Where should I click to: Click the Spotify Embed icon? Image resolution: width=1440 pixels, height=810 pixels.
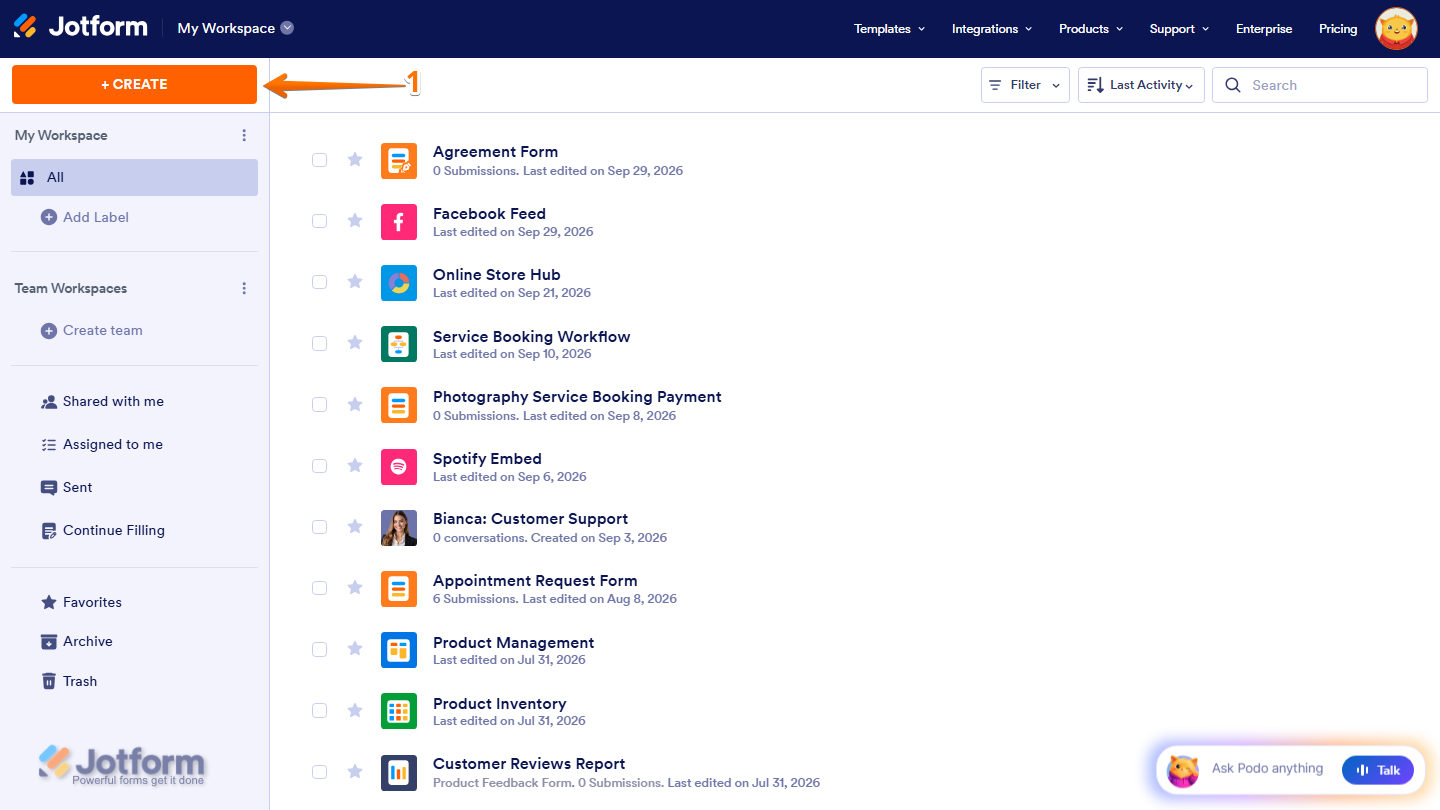399,467
